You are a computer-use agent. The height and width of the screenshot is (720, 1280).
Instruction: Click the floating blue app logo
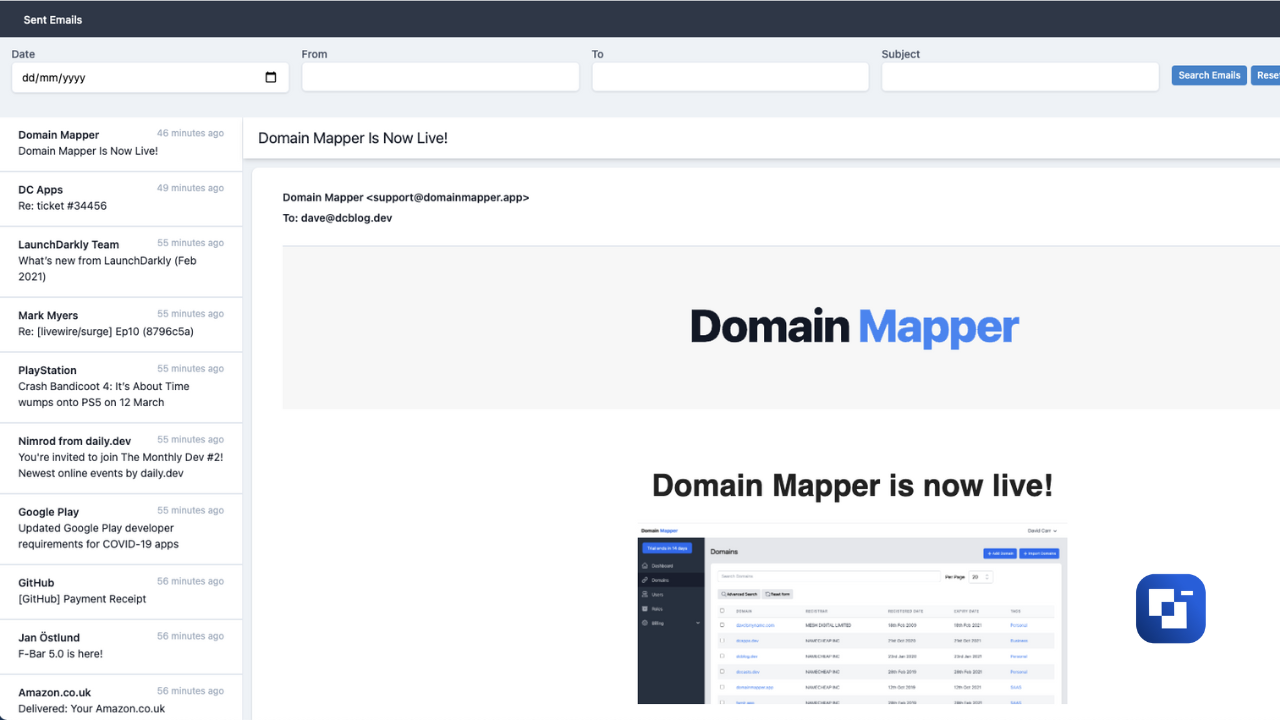pos(1170,608)
